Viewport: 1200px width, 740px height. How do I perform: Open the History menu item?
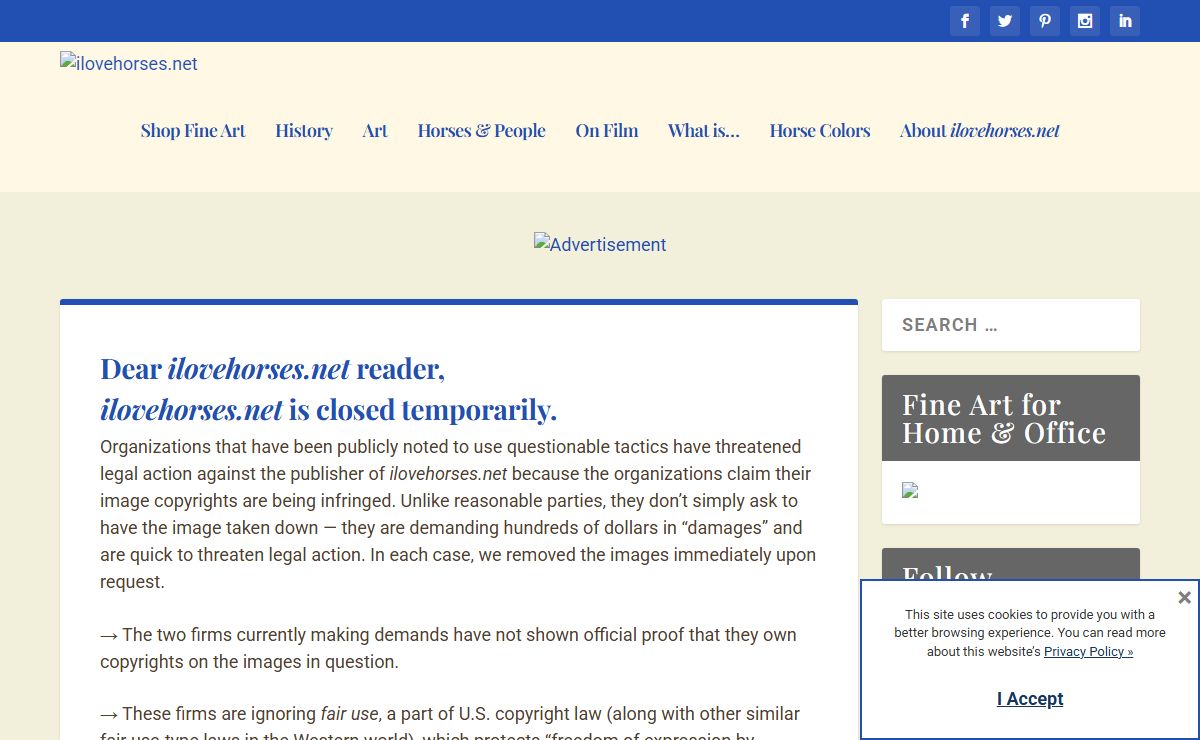304,130
